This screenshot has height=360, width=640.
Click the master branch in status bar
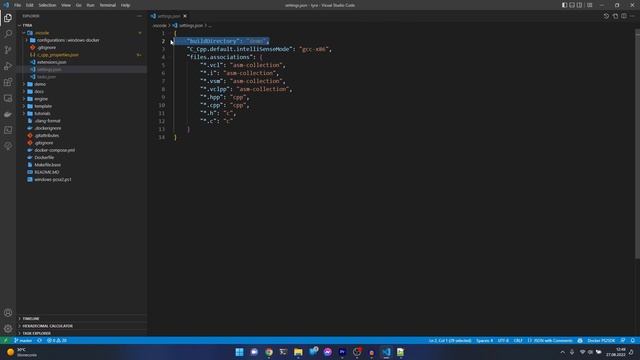point(23,340)
